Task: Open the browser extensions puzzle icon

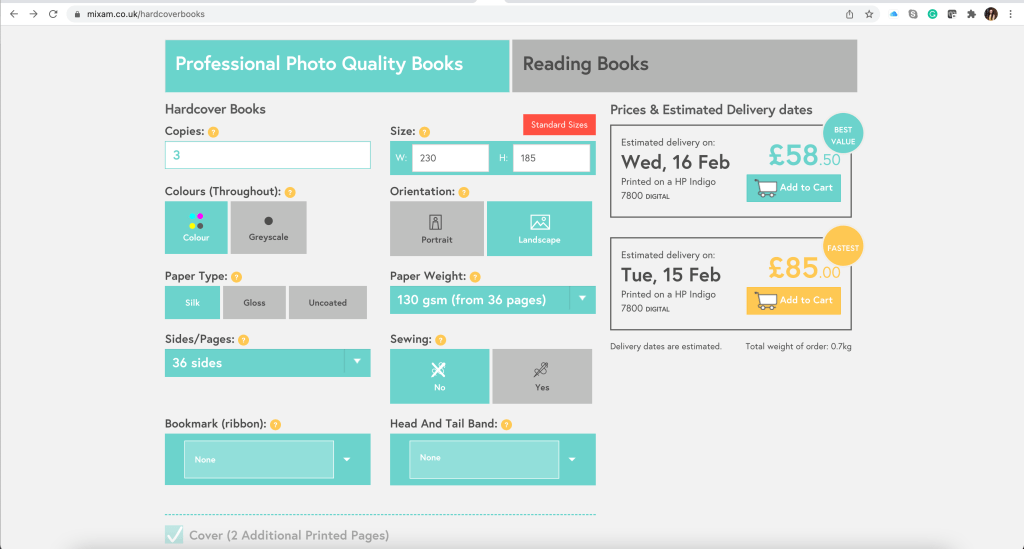Action: pyautogui.click(x=970, y=14)
